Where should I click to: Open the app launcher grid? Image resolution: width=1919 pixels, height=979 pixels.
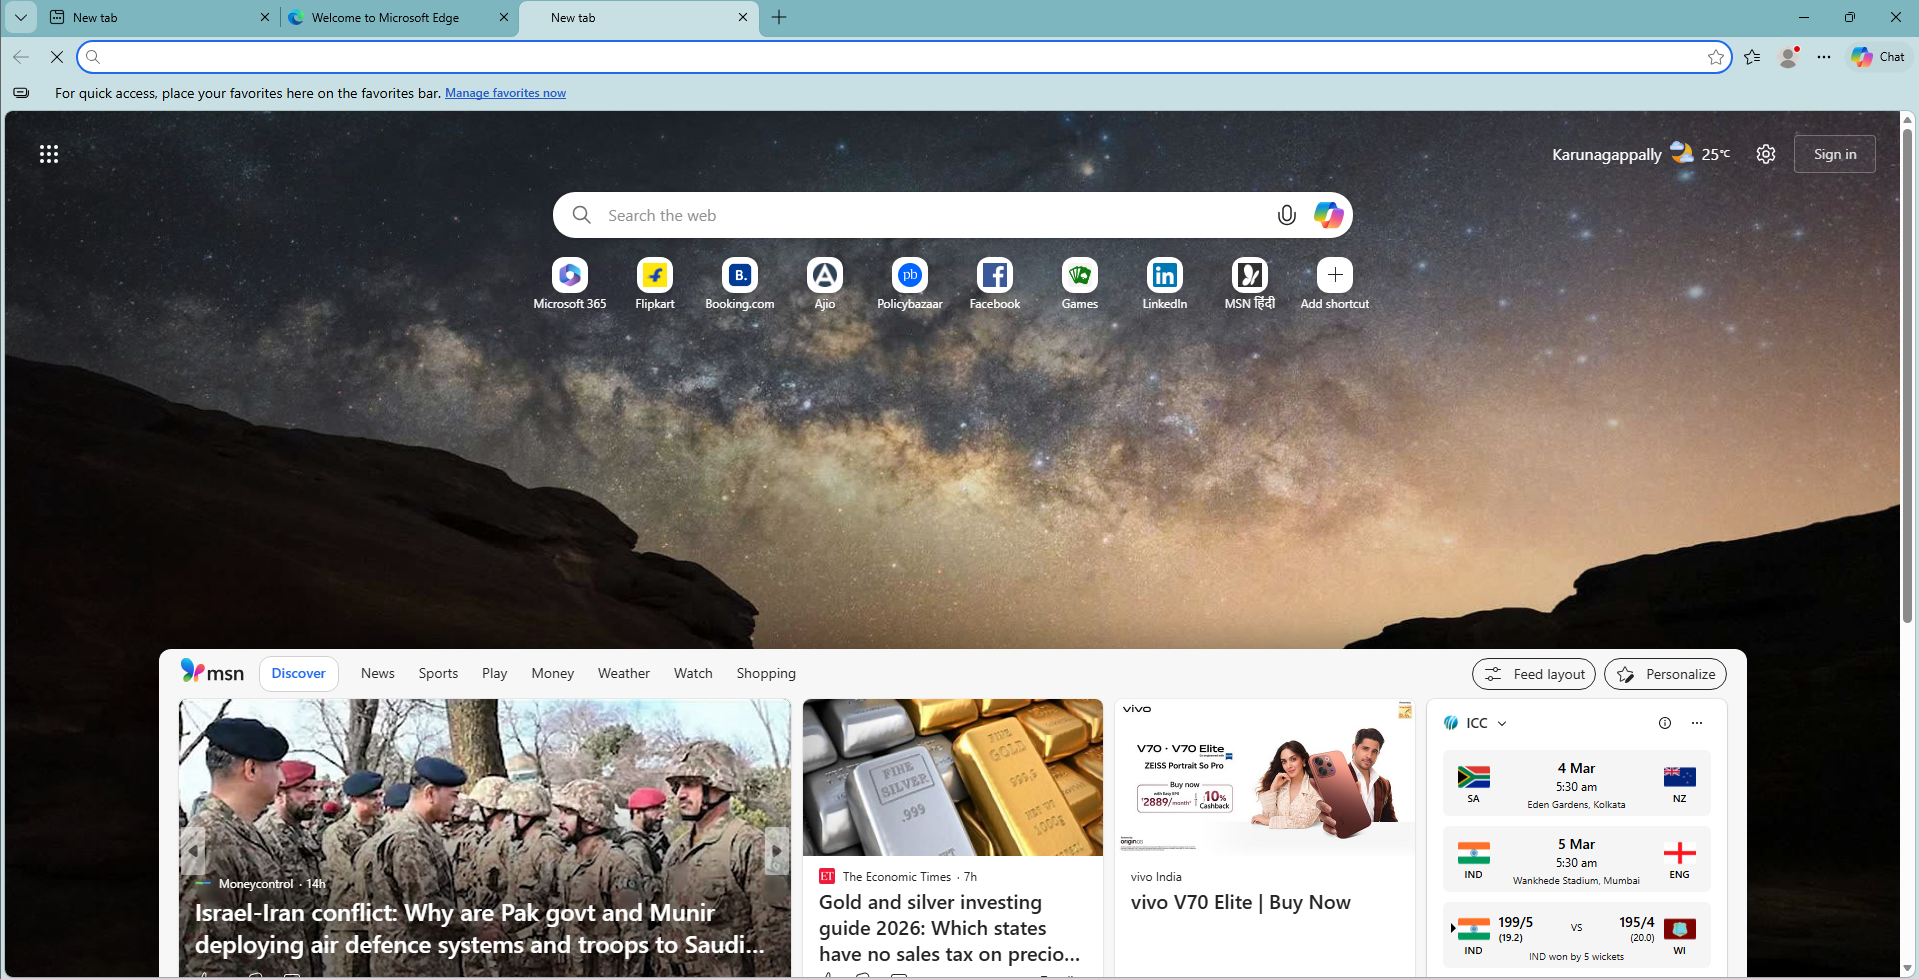coord(49,153)
